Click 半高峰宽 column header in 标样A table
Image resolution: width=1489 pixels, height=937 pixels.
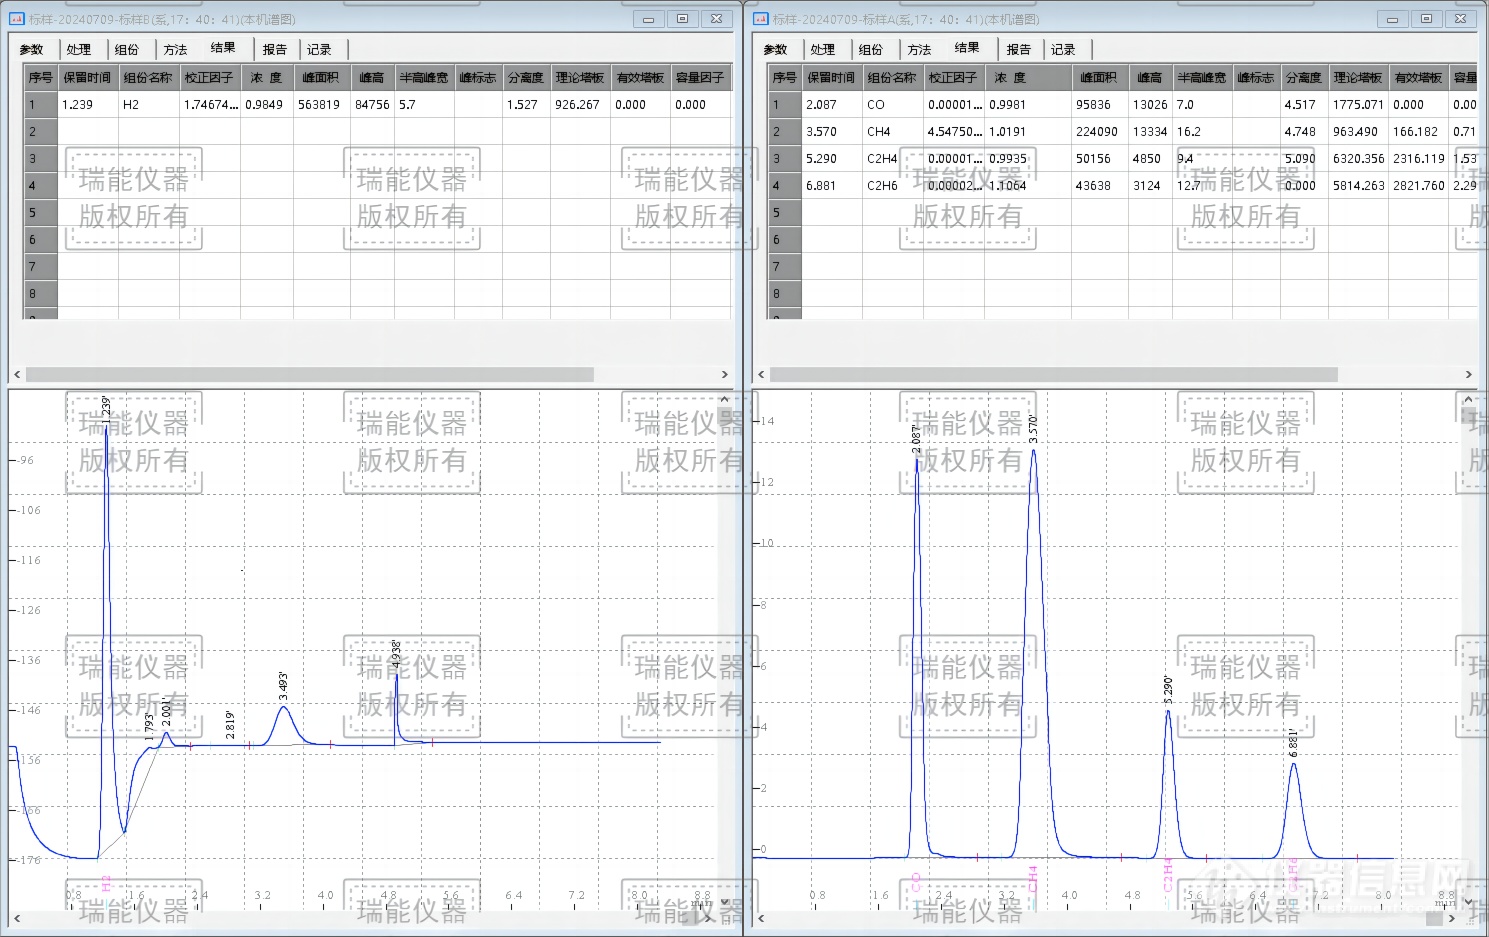pyautogui.click(x=1202, y=77)
